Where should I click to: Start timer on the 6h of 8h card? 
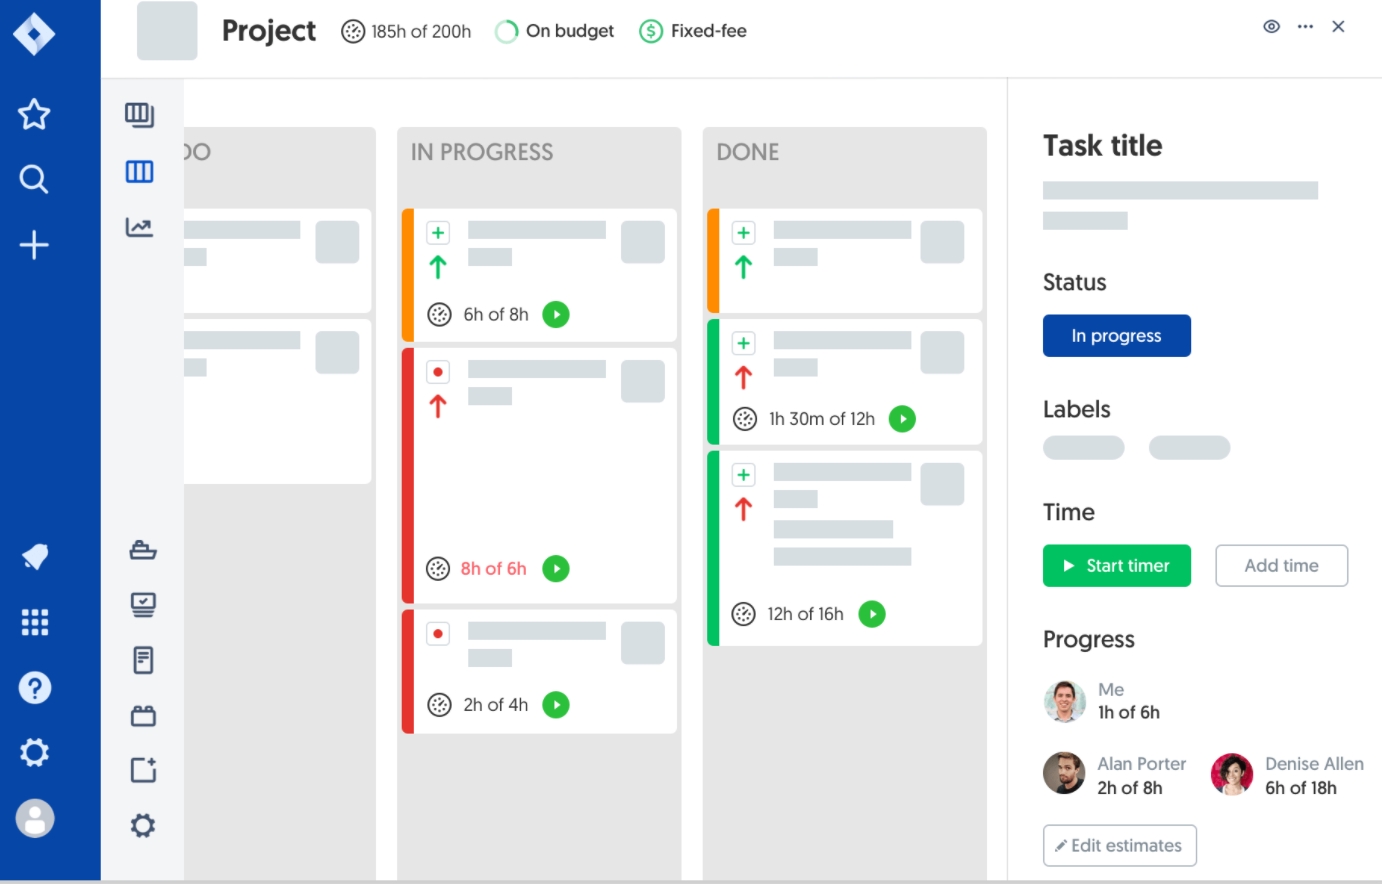tap(556, 315)
